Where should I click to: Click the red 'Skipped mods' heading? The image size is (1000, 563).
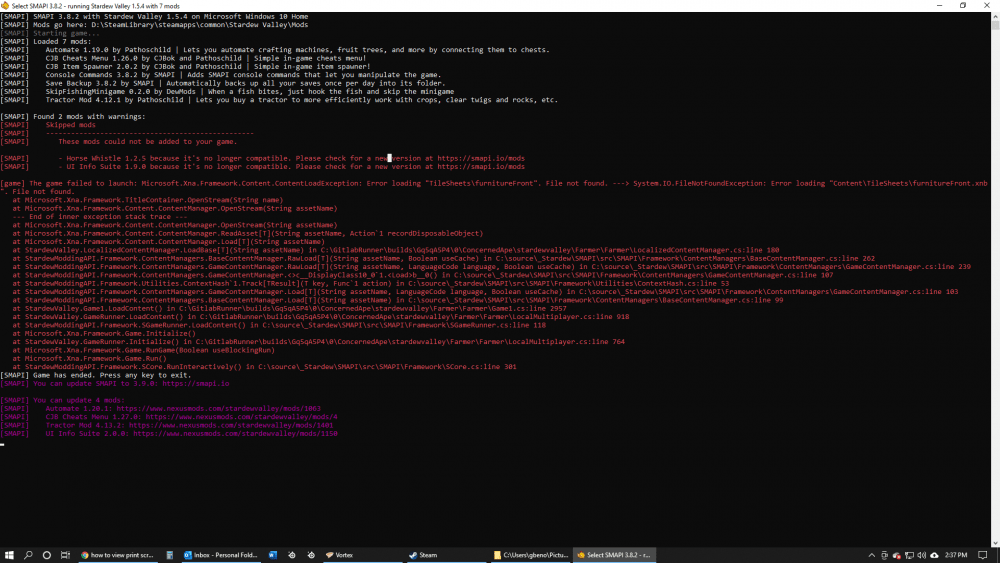click(x=70, y=125)
